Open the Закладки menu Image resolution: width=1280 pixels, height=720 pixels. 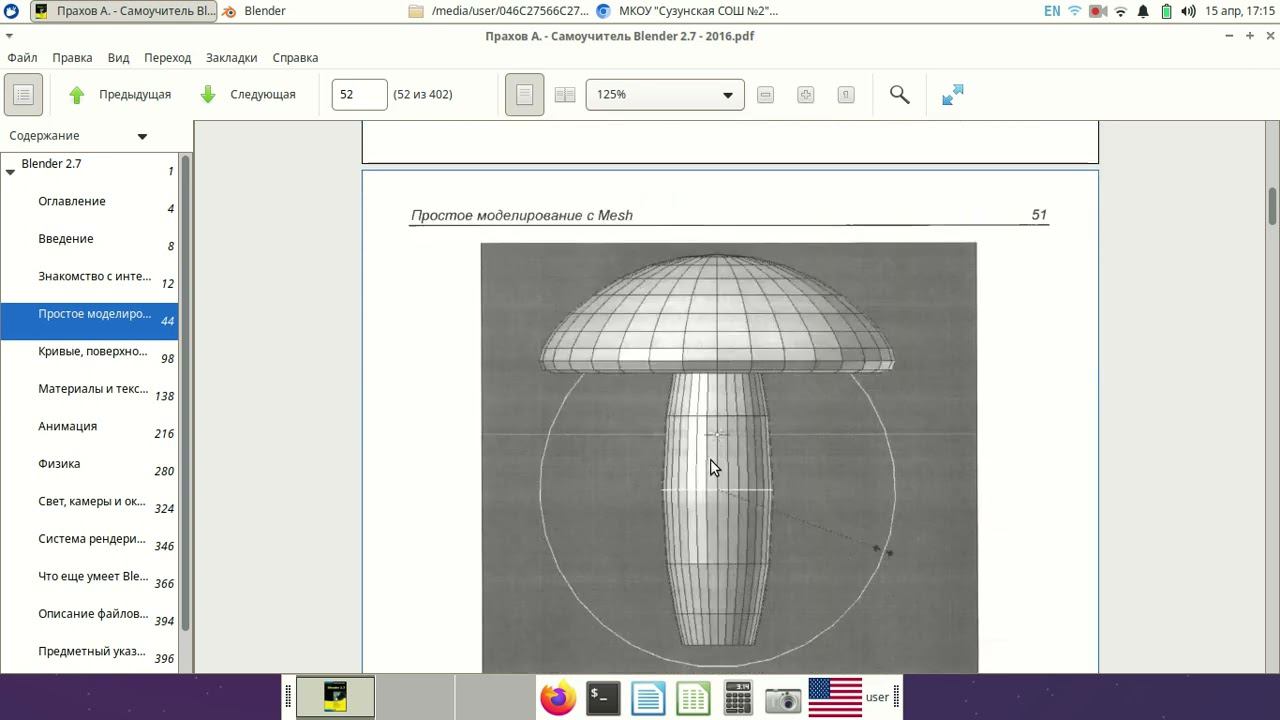(231, 58)
